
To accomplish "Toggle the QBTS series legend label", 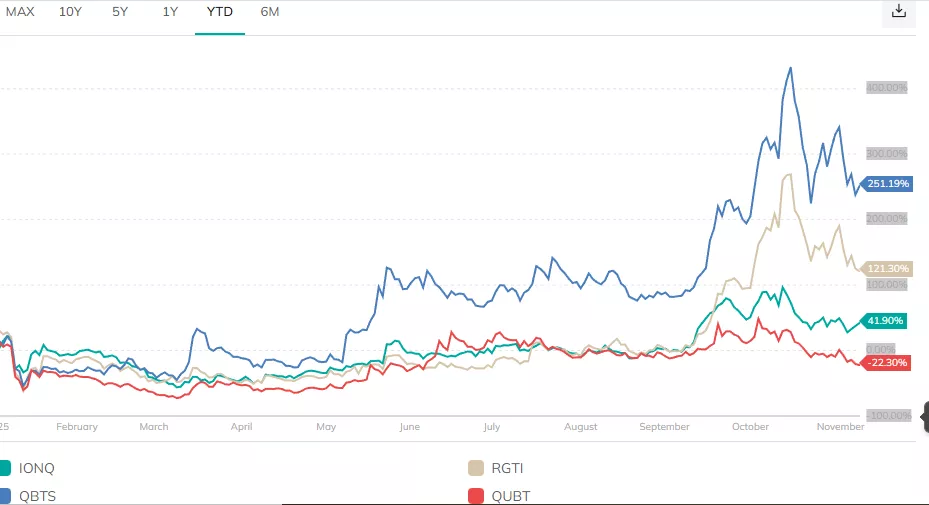I will 38,495.
